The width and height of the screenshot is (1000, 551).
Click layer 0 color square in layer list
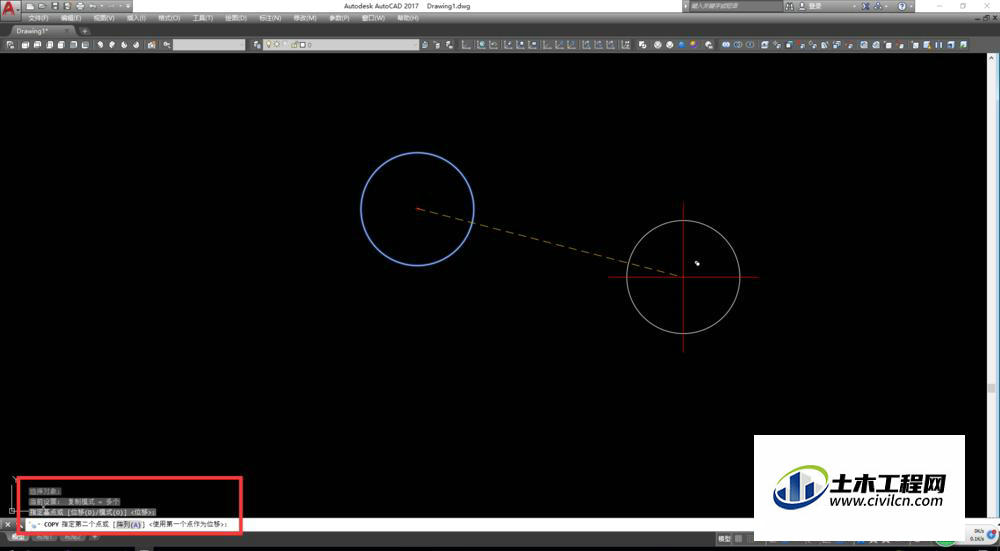click(303, 45)
